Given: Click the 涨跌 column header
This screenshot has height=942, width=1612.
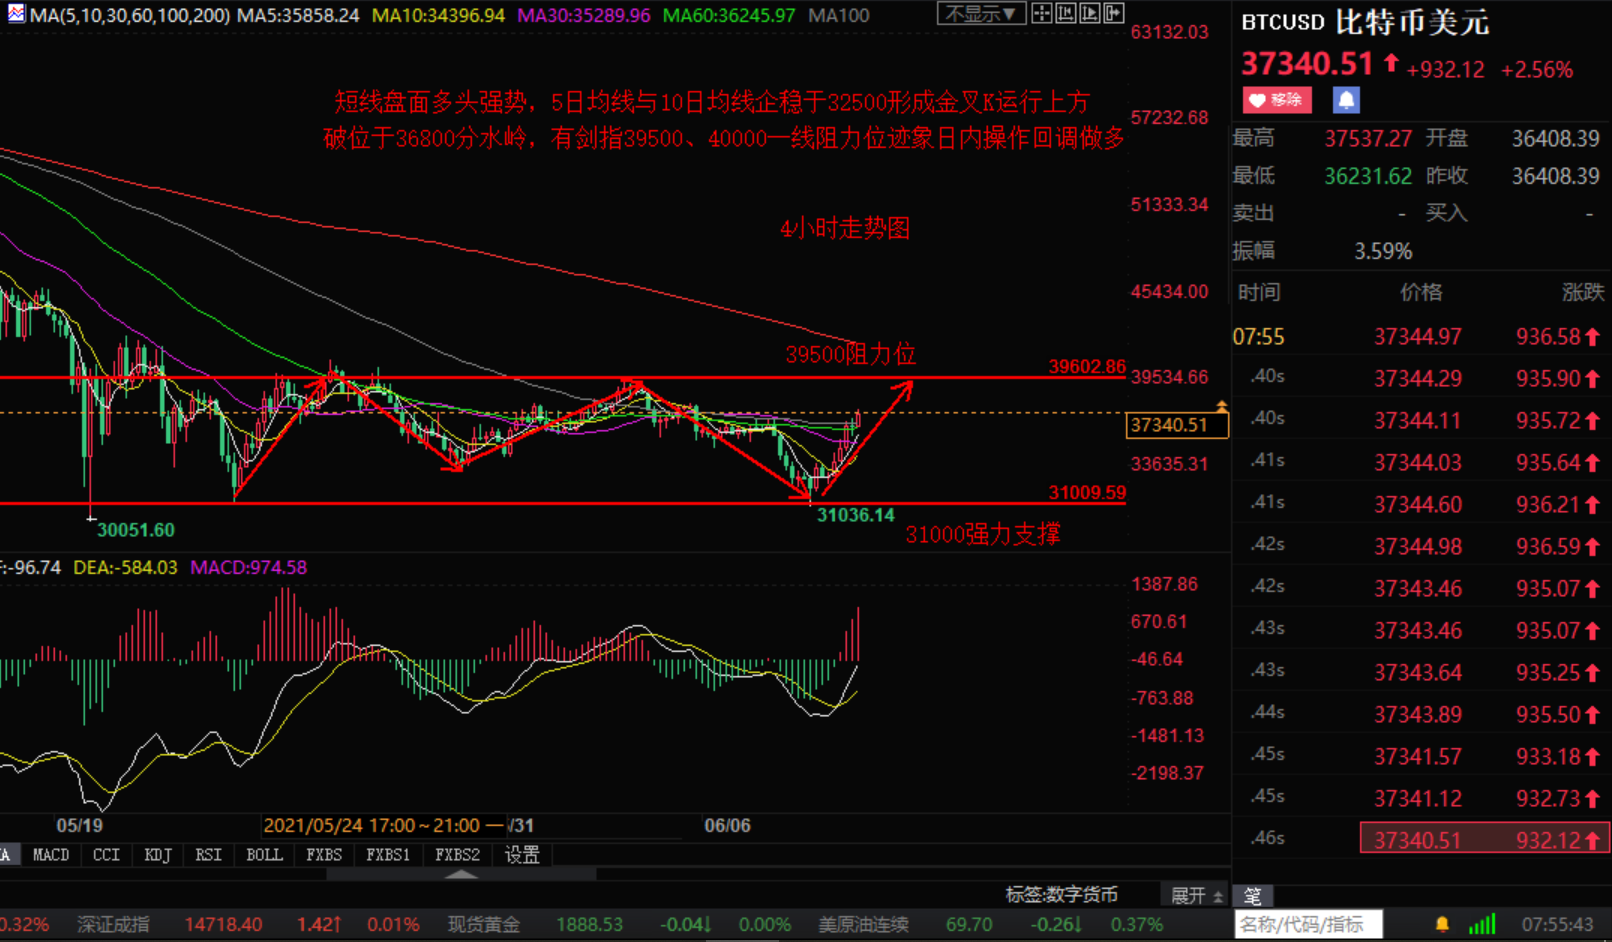Looking at the screenshot, I should [x=1583, y=292].
